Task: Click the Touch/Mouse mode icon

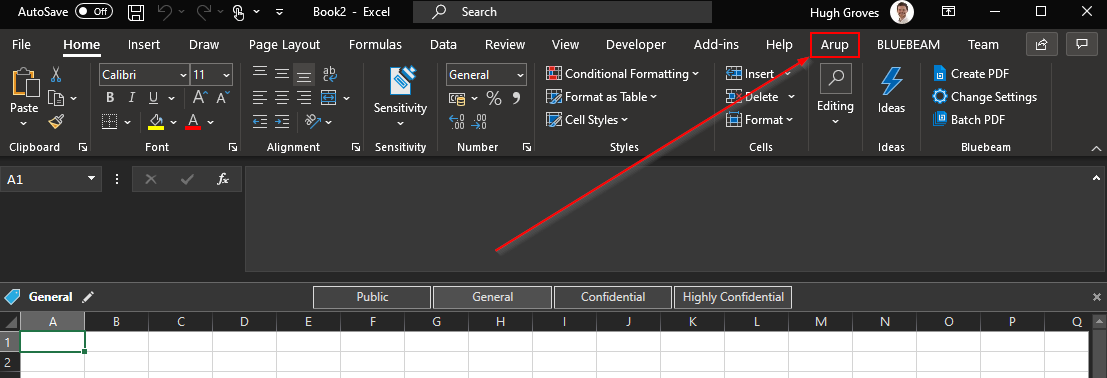Action: [x=238, y=12]
